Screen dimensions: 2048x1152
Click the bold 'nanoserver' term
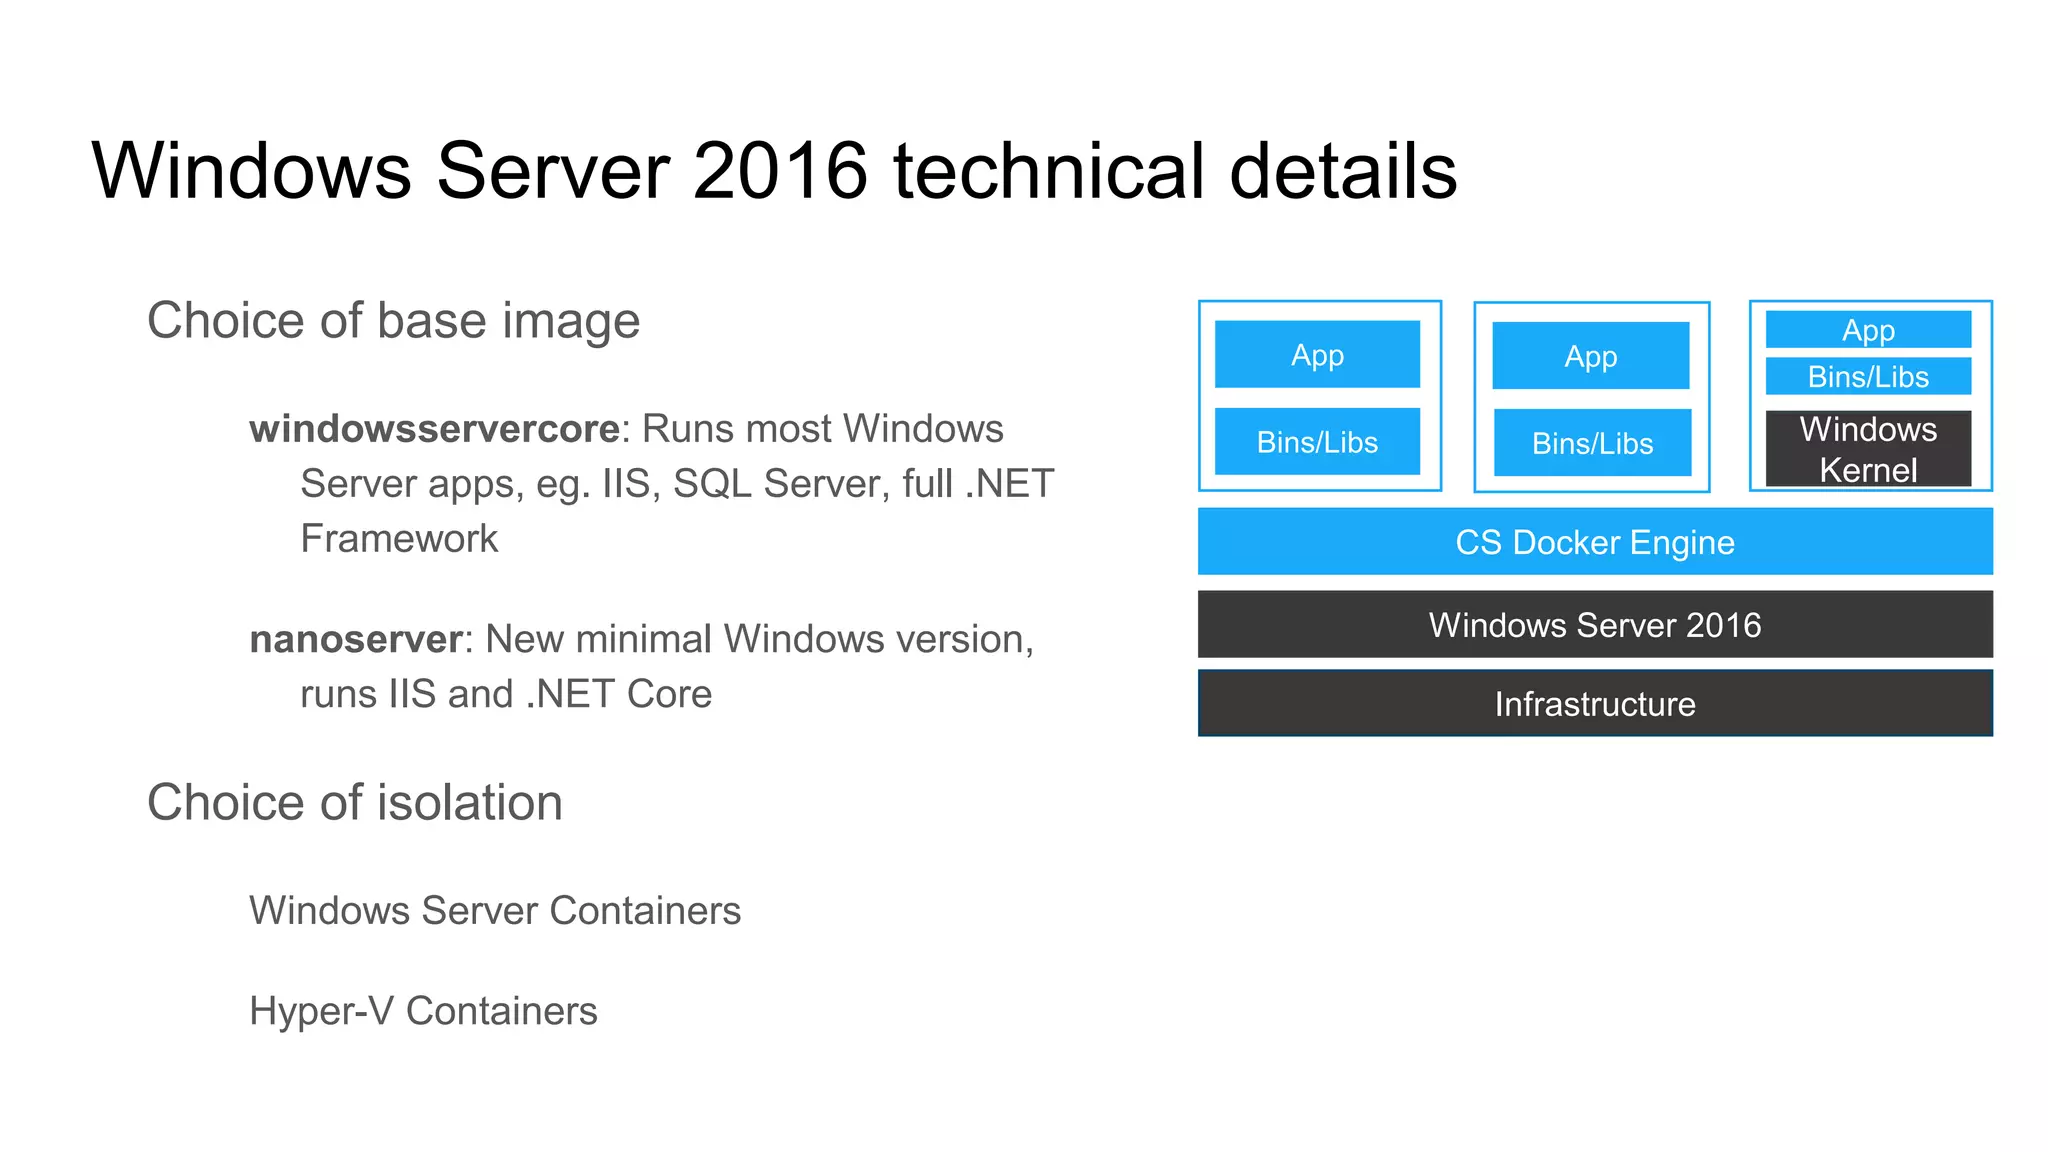(x=356, y=639)
